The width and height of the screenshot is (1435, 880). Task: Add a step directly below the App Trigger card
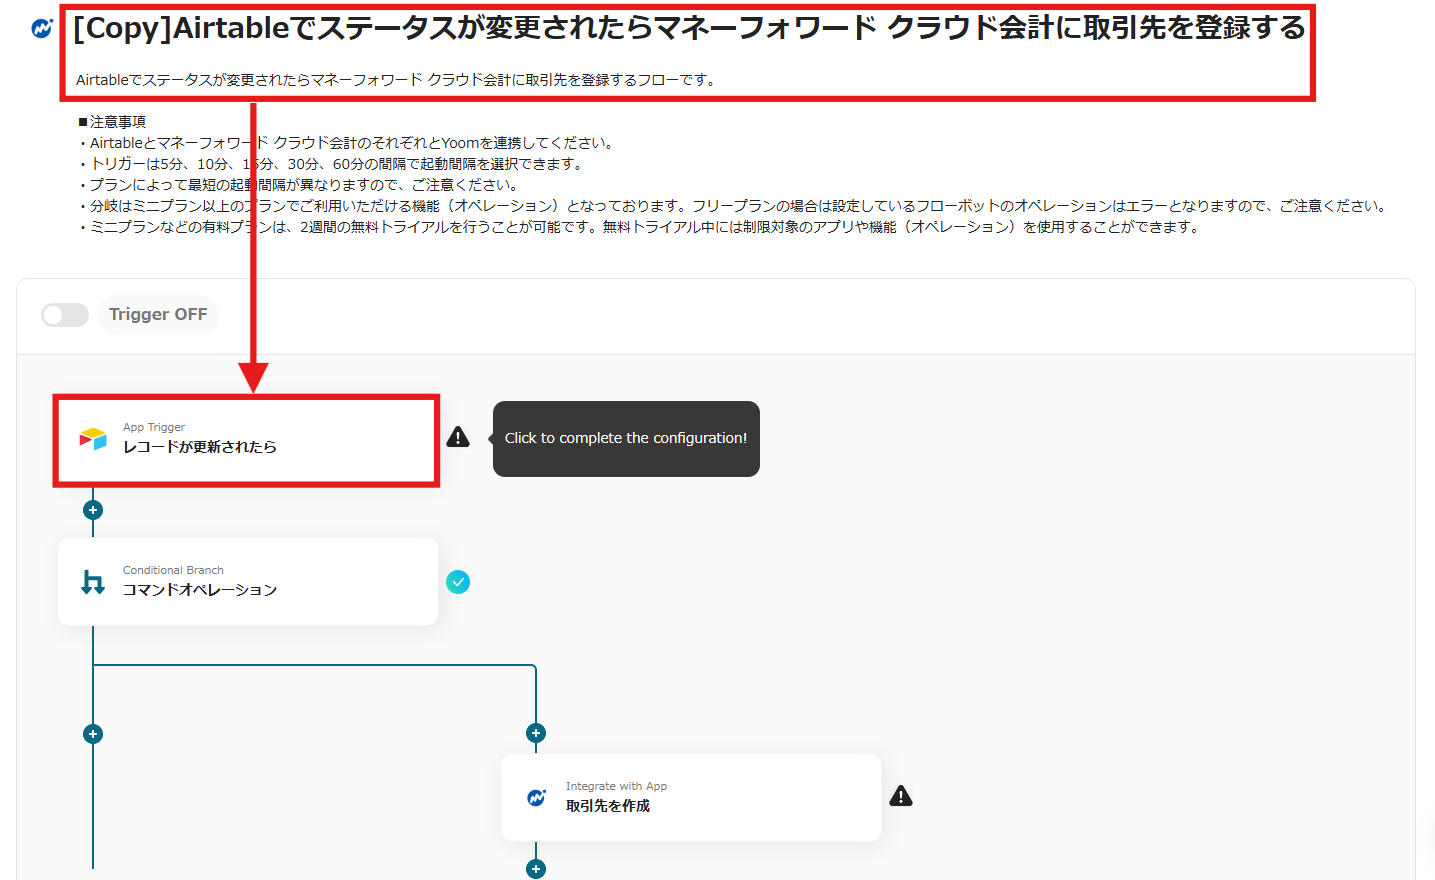pos(93,510)
